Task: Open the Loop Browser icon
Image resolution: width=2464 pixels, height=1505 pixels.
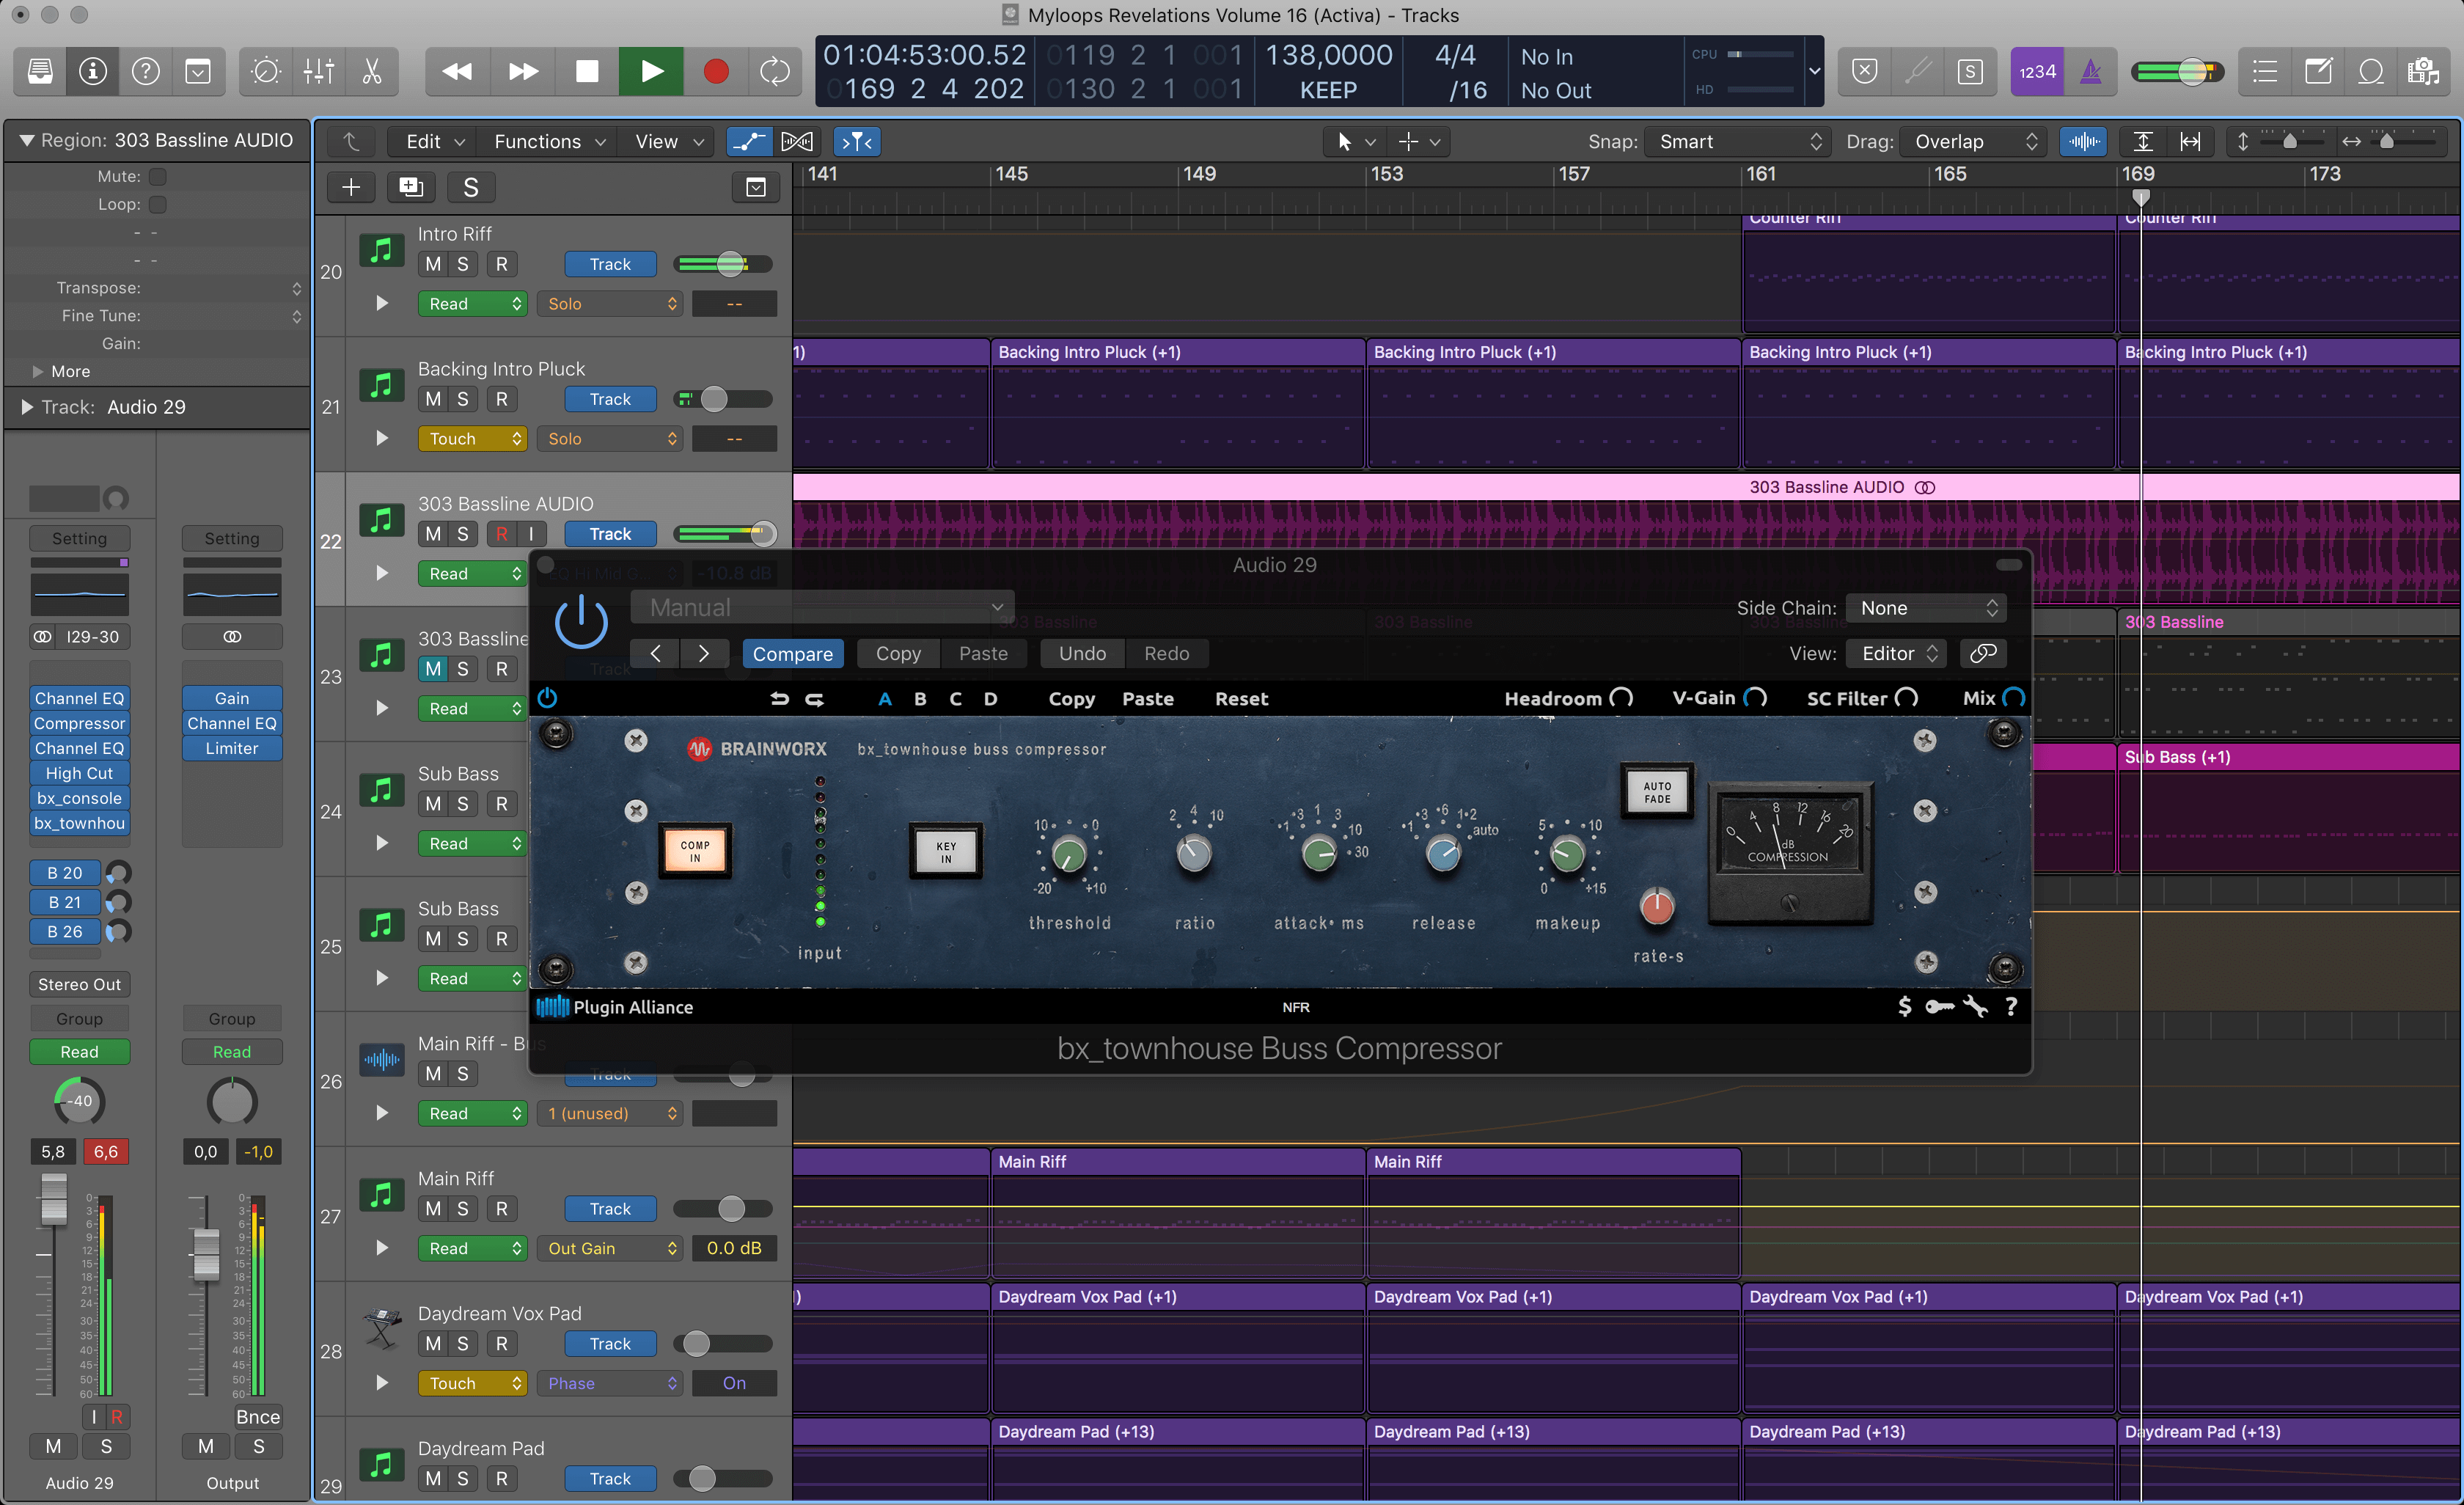Action: click(x=2371, y=71)
